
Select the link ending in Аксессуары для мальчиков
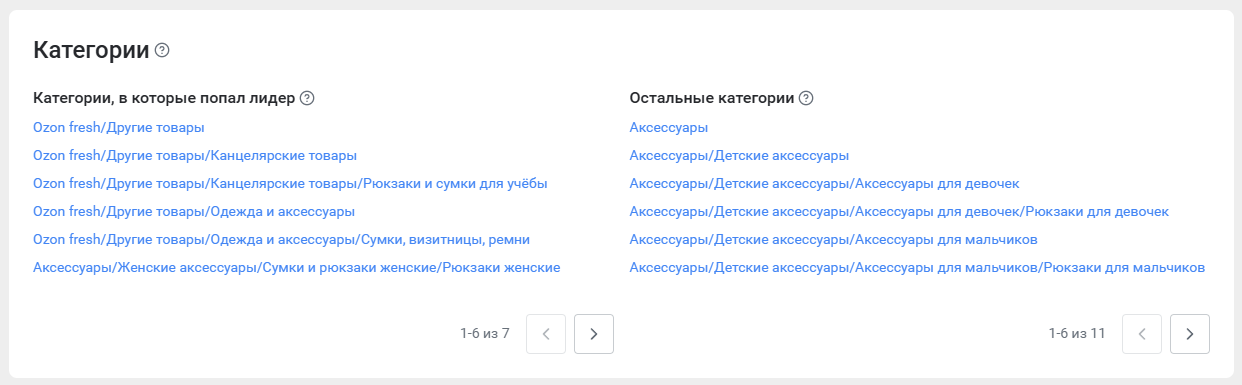[834, 239]
